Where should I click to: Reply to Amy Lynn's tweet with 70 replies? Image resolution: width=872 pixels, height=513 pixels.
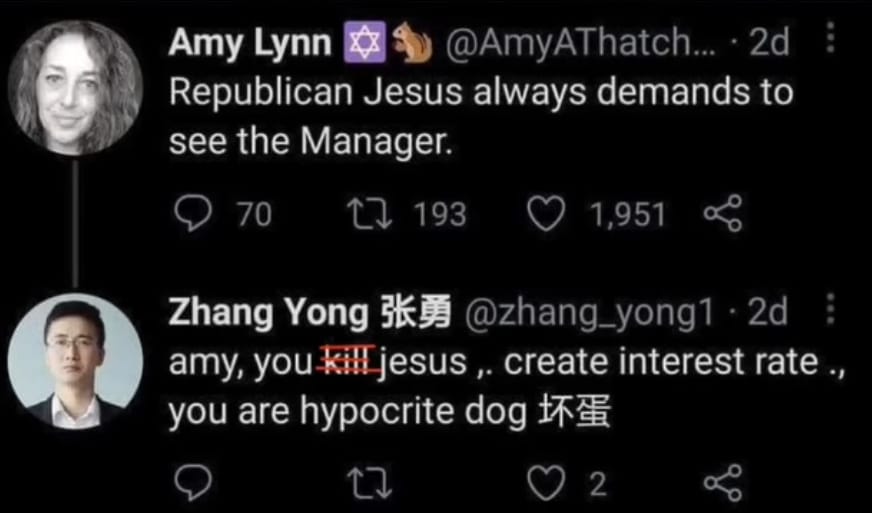click(x=188, y=213)
